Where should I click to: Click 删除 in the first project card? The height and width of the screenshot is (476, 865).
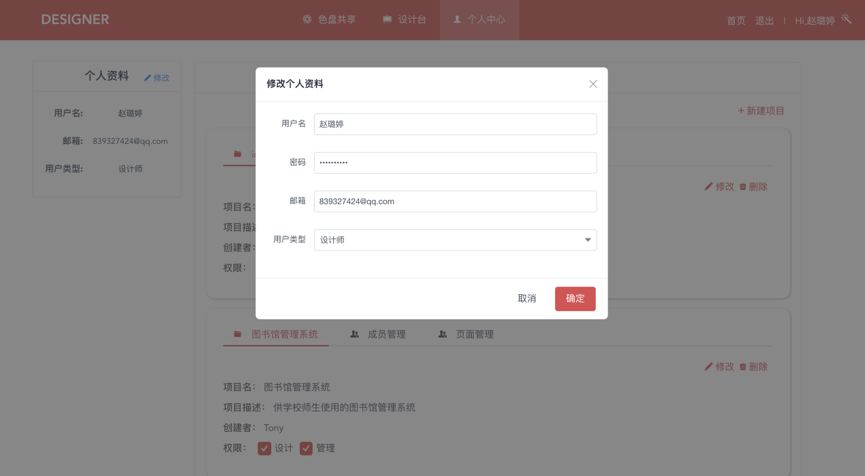coord(754,186)
